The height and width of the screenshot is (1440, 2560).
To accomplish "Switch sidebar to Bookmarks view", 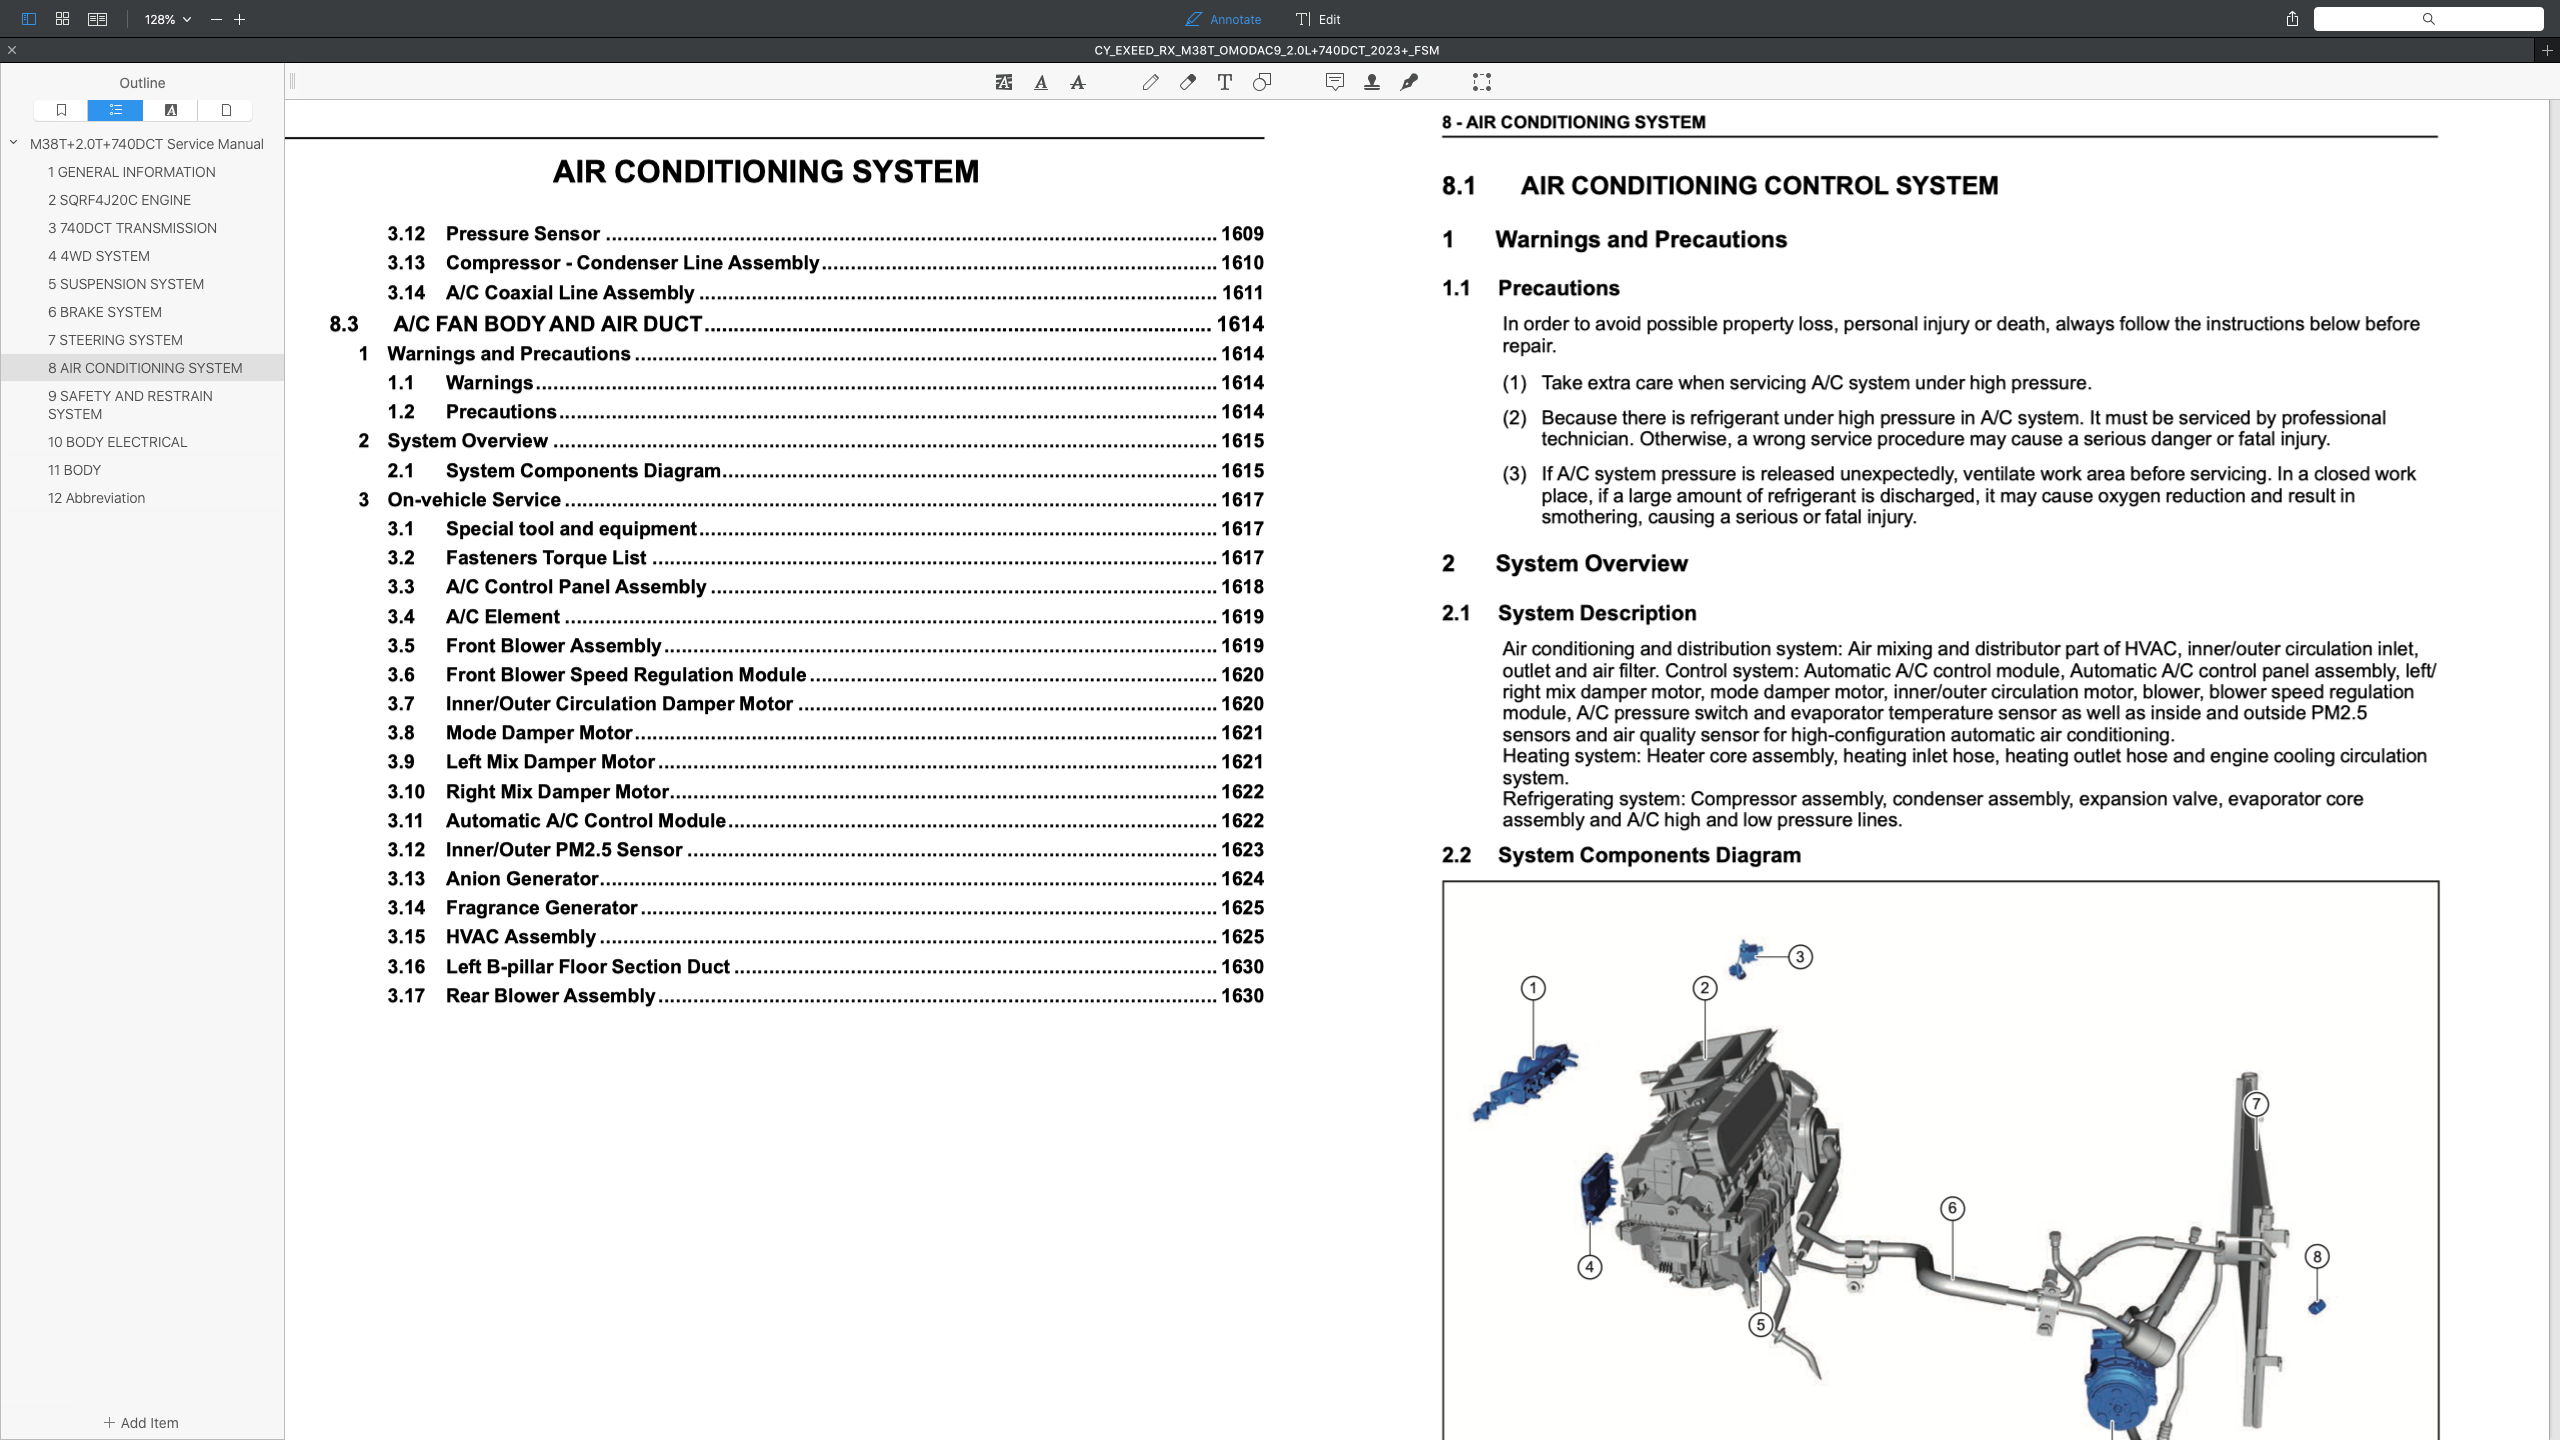I will coord(61,110).
